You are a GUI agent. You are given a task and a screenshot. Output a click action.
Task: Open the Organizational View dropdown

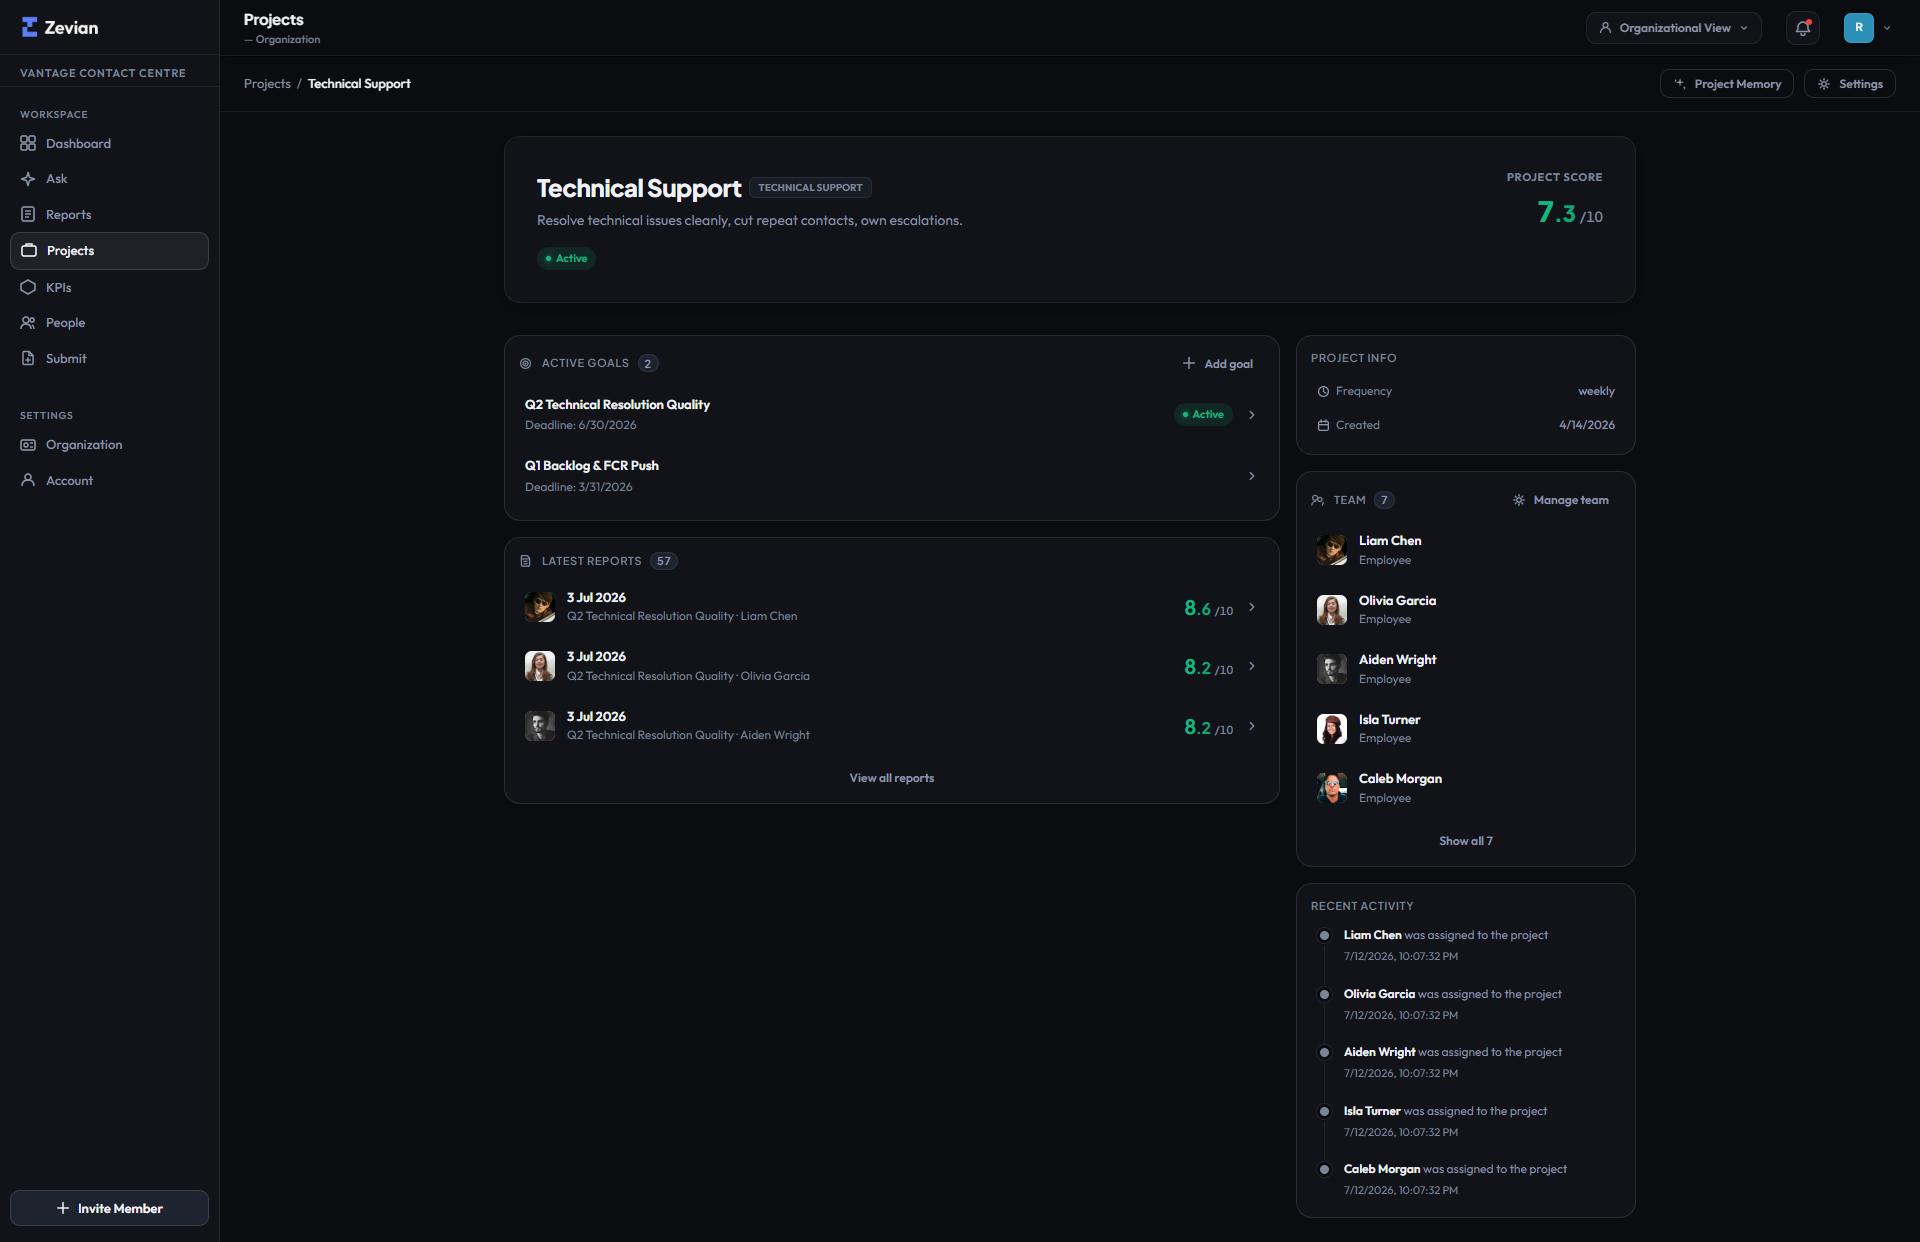tap(1673, 28)
